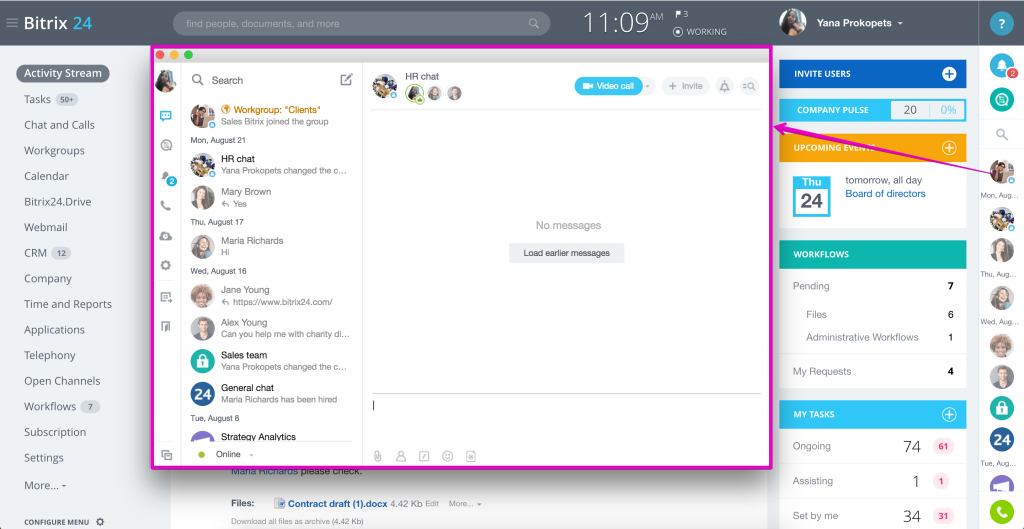Open Sales team chat in list

point(271,361)
